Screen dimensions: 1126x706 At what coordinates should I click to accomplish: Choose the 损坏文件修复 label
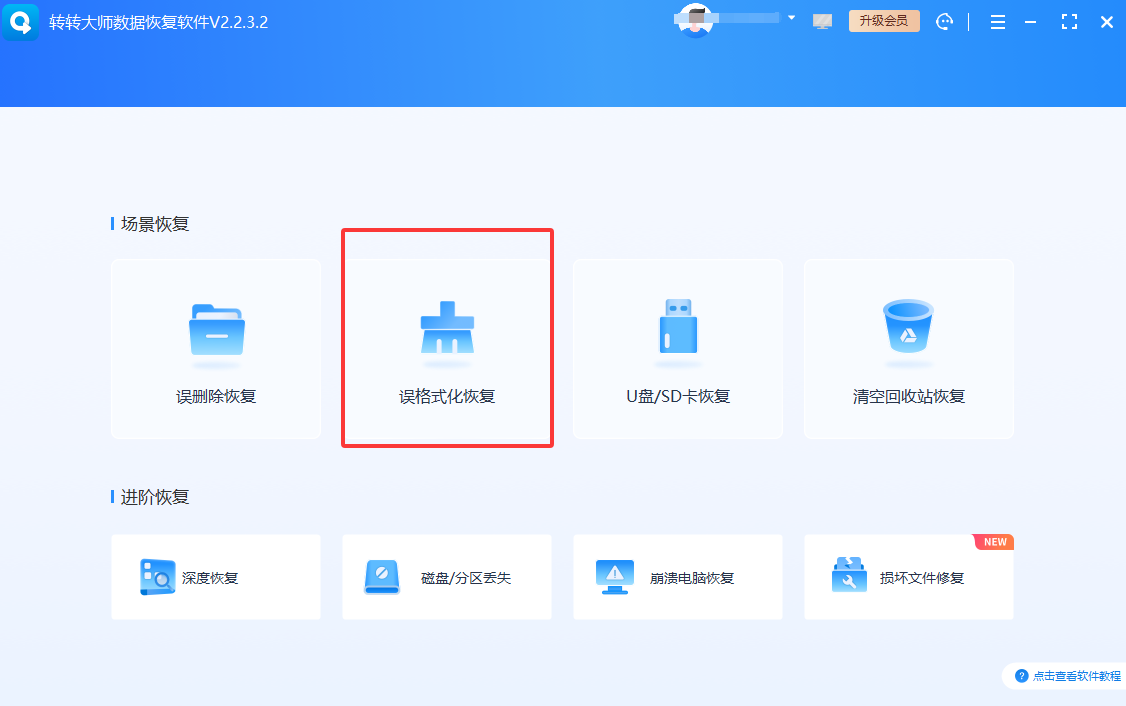922,578
